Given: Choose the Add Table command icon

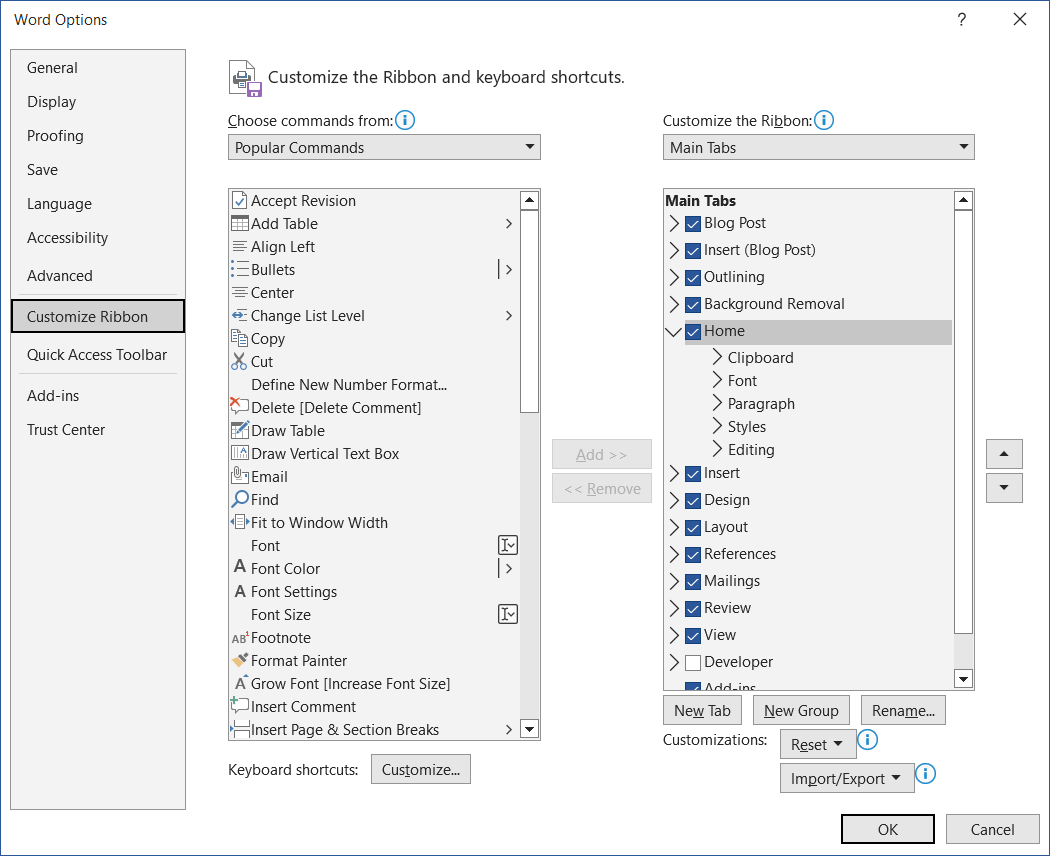Looking at the screenshot, I should click(239, 223).
